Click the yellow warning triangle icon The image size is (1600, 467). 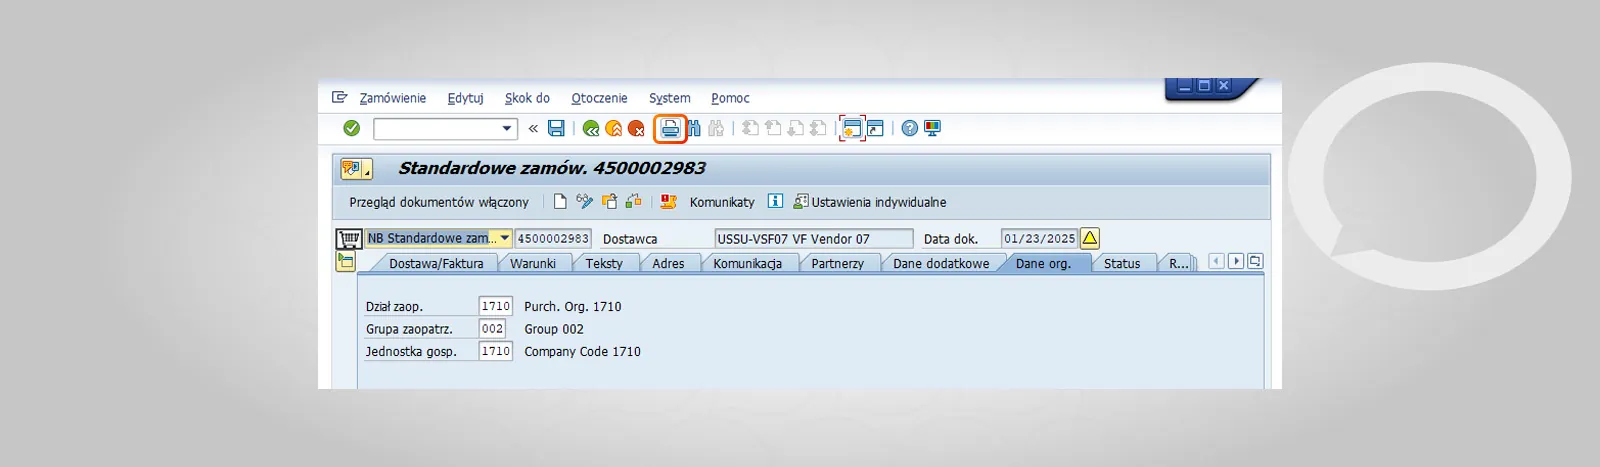tap(1090, 238)
